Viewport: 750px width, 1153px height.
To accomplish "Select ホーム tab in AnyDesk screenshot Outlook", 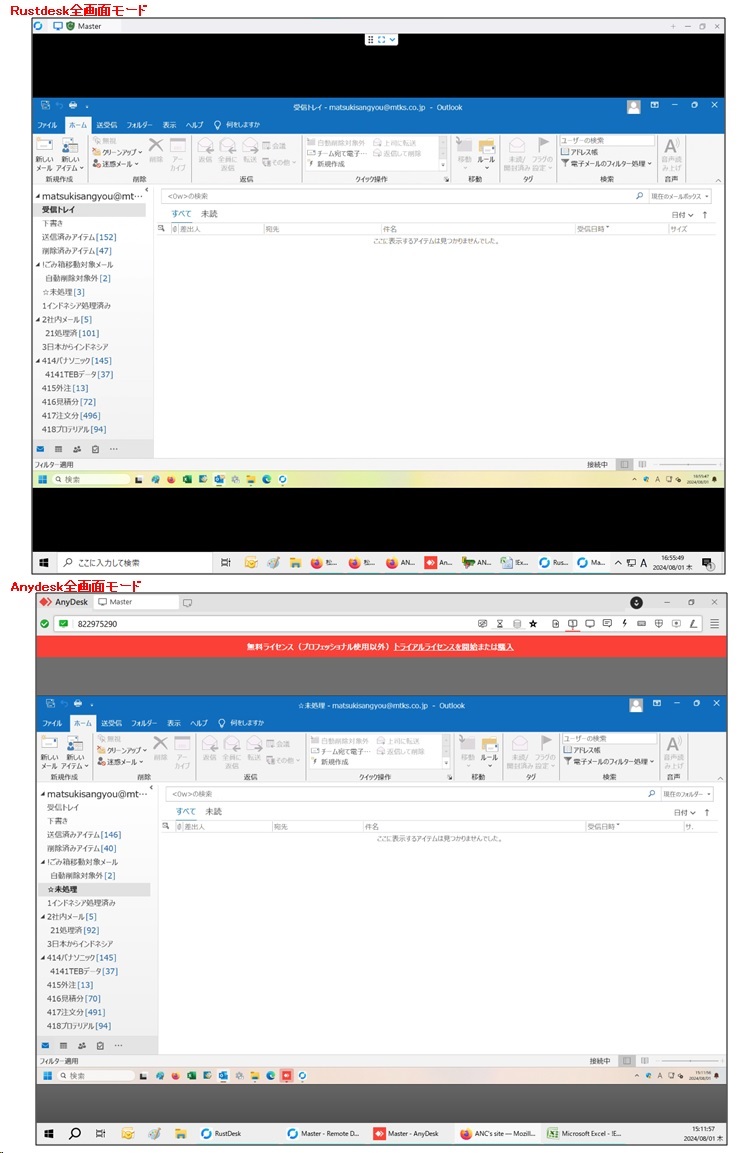I will click(82, 723).
